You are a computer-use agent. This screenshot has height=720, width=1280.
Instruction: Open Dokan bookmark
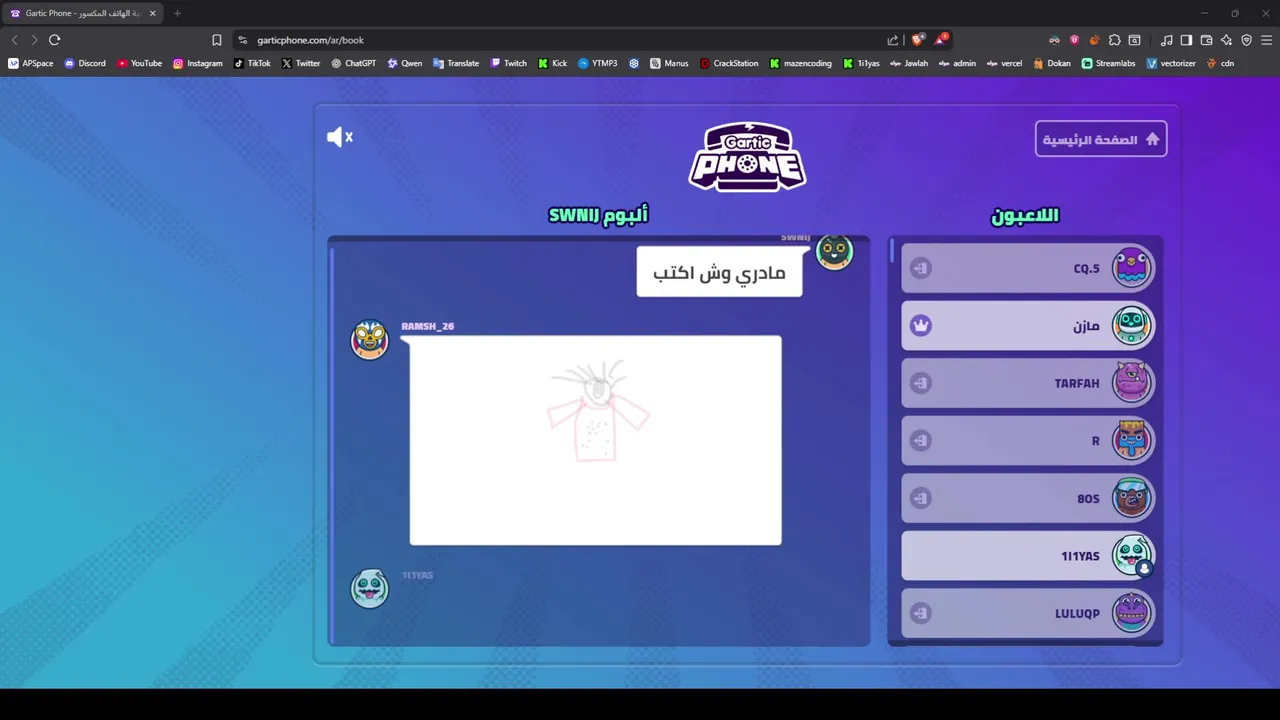1052,63
